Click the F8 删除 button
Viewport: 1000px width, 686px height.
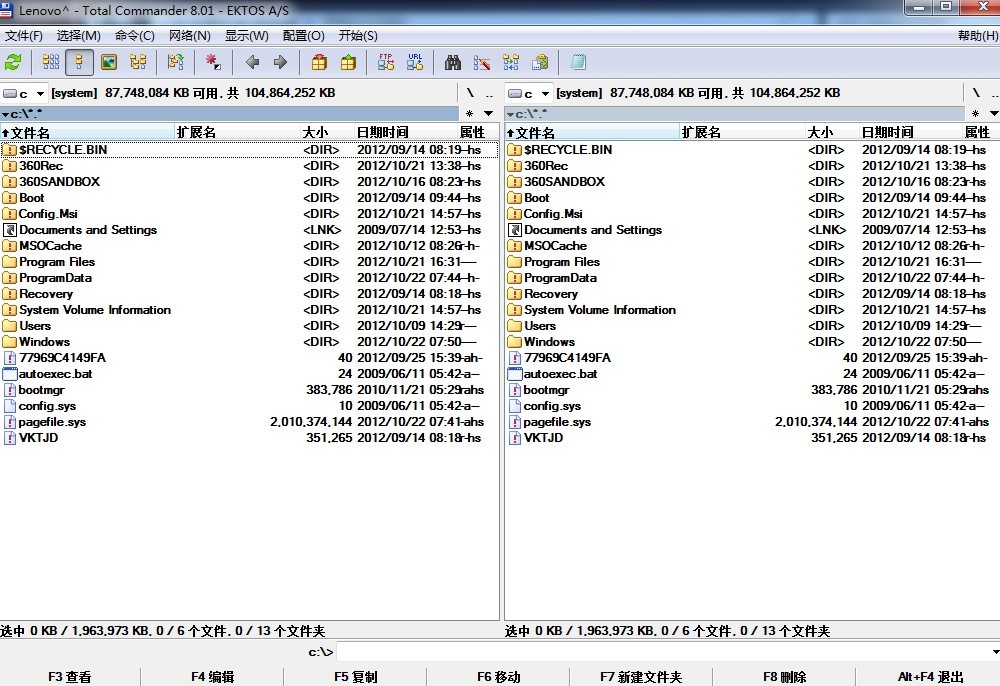point(784,676)
